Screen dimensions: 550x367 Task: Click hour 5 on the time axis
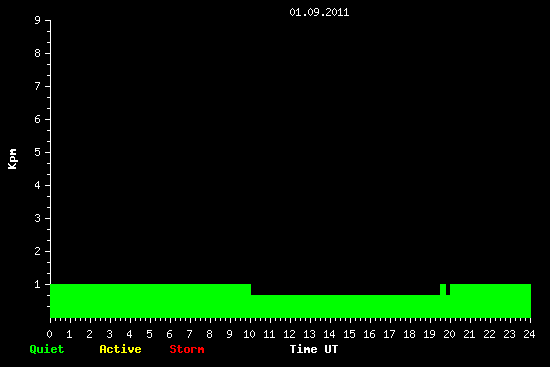pos(149,334)
